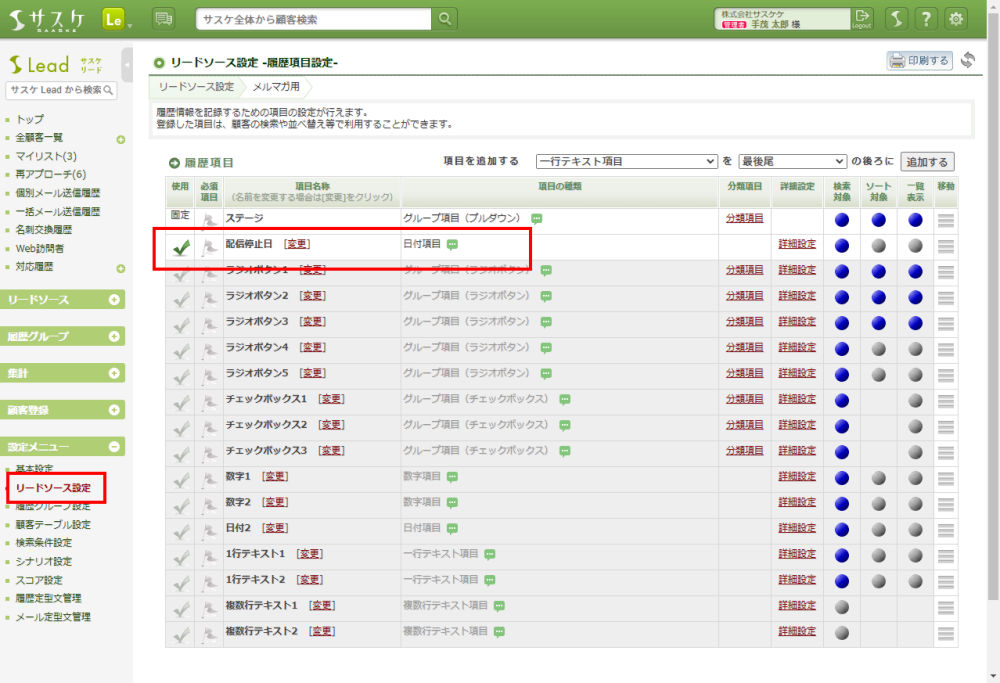
Task: Click the サスケ全体から顧客検索 search field
Action: [x=314, y=19]
